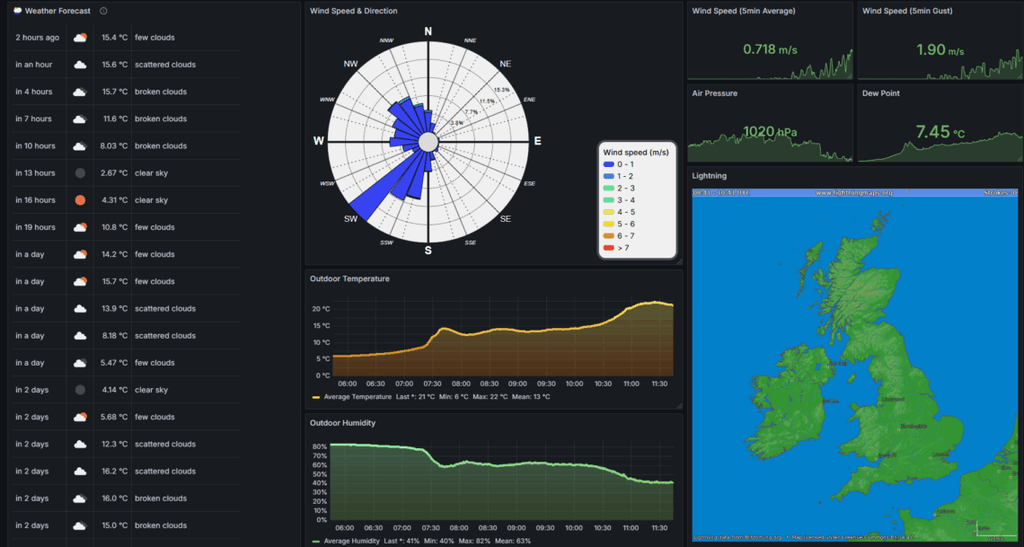The width and height of the screenshot is (1024, 547).
Task: Click the > 7 wind speed legend entry
Action: click(616, 248)
